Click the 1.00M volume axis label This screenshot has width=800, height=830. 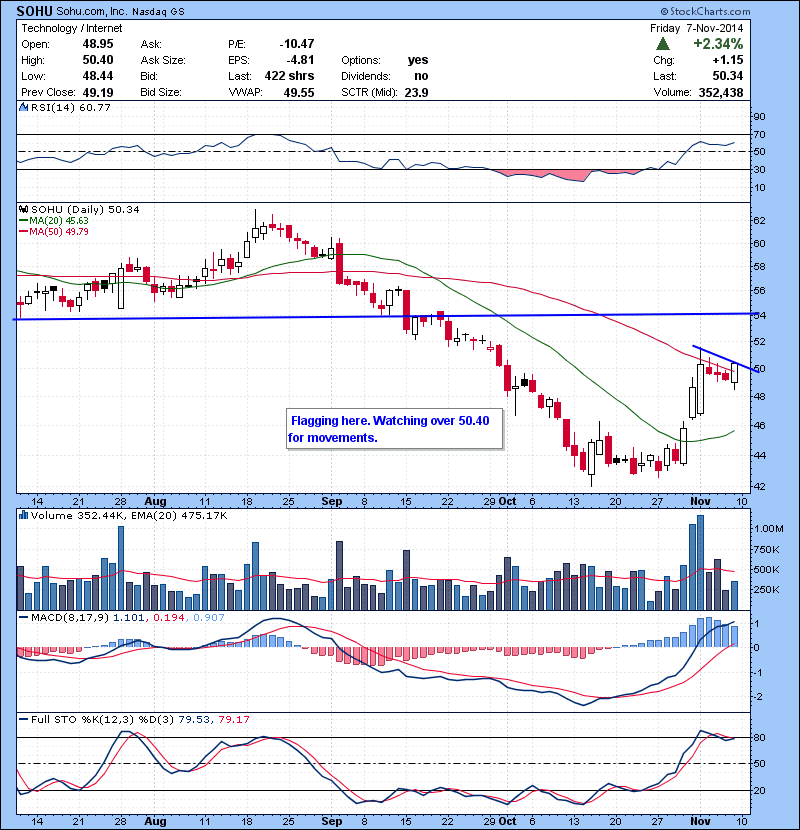769,529
